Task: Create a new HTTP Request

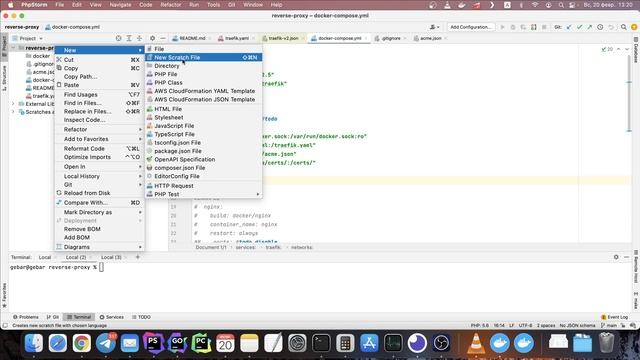Action: tap(203, 186)
